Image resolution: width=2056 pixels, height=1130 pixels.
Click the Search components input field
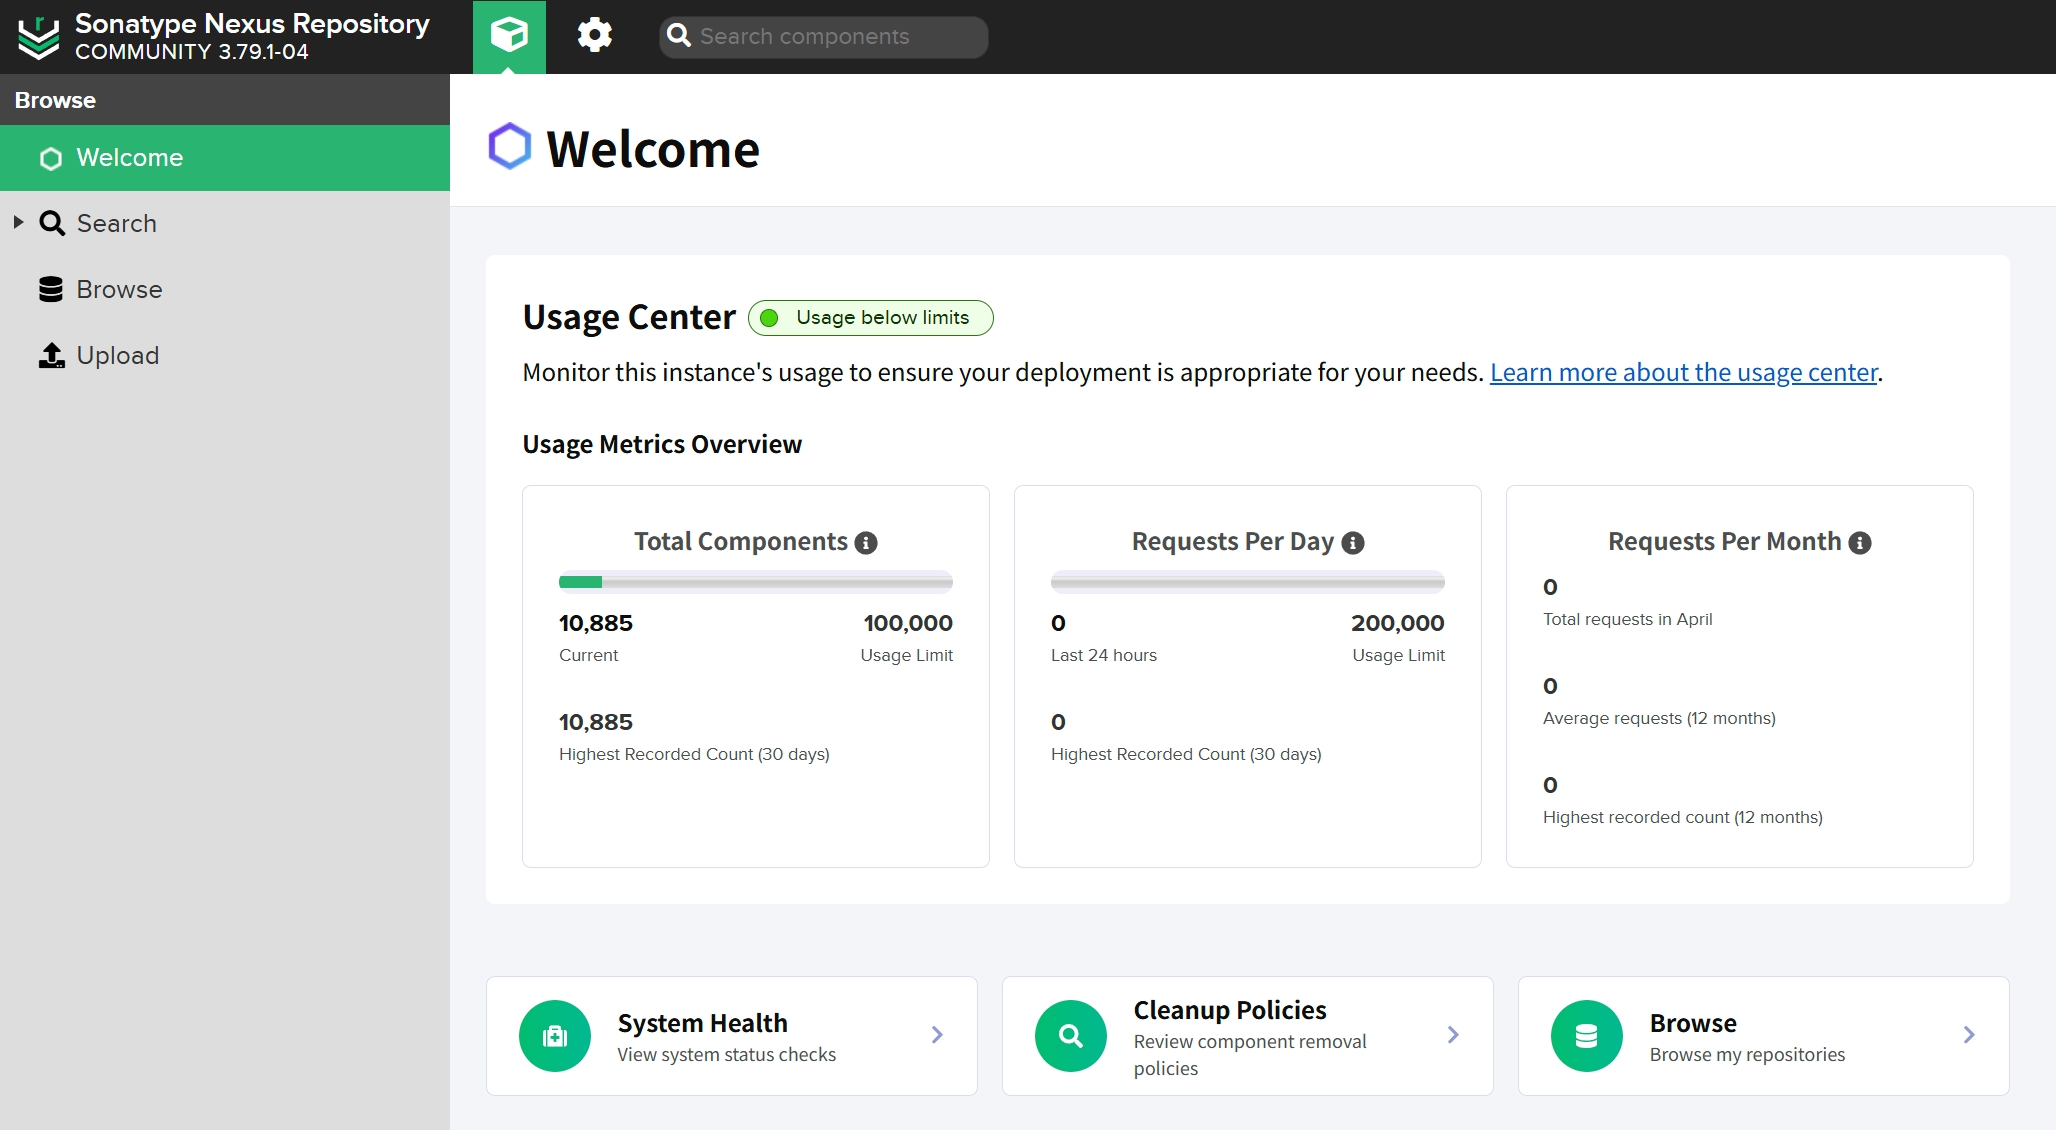[836, 37]
